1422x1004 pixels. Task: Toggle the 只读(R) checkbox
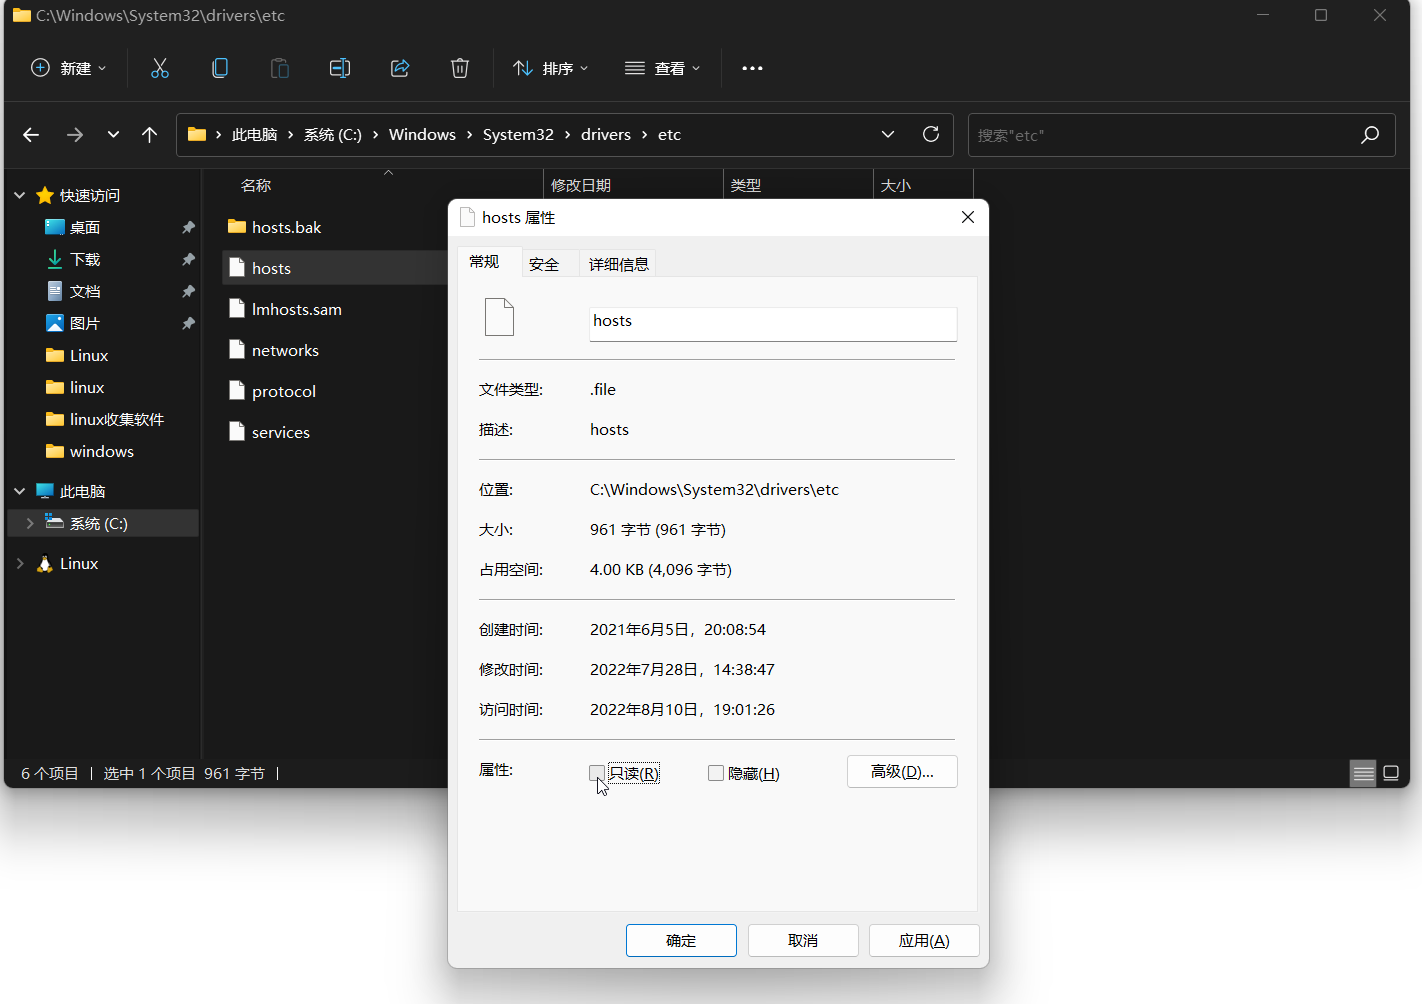click(x=597, y=773)
